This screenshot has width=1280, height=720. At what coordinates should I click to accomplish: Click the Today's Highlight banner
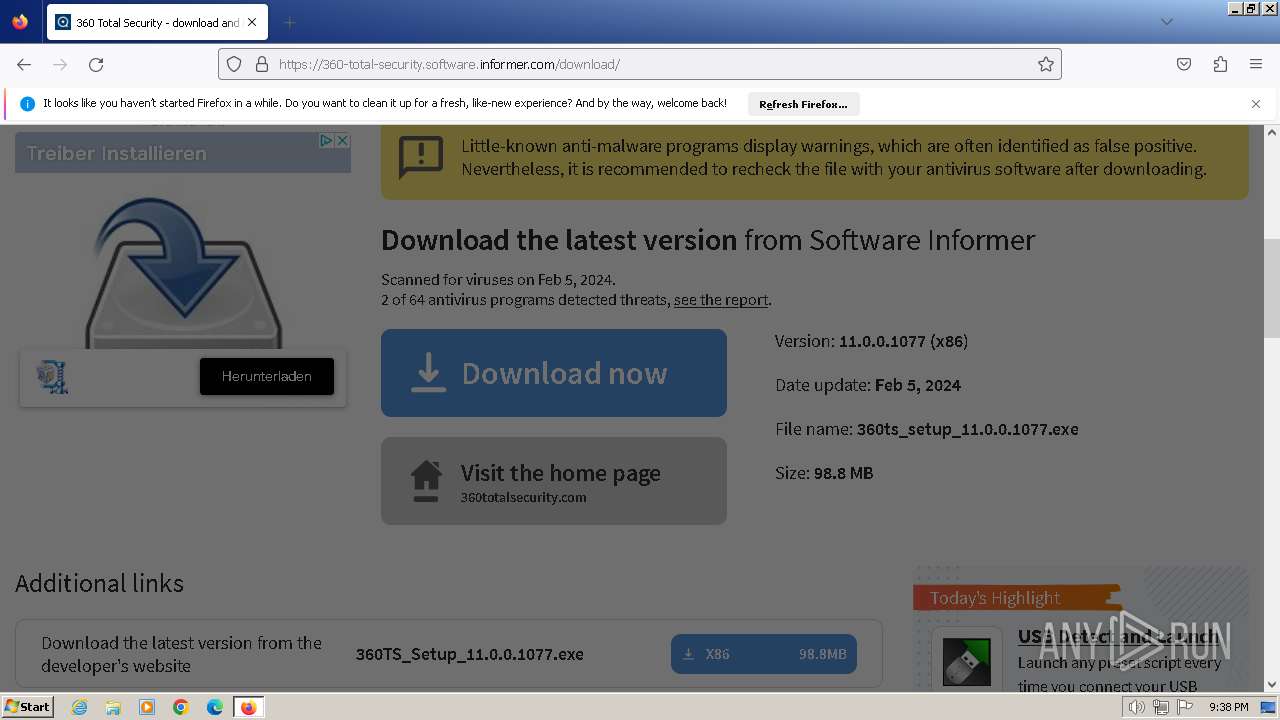[x=1015, y=598]
